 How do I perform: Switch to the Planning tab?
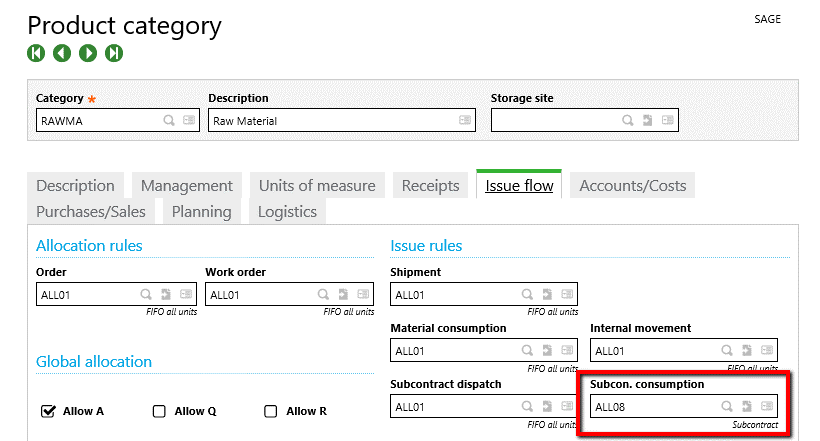201,211
